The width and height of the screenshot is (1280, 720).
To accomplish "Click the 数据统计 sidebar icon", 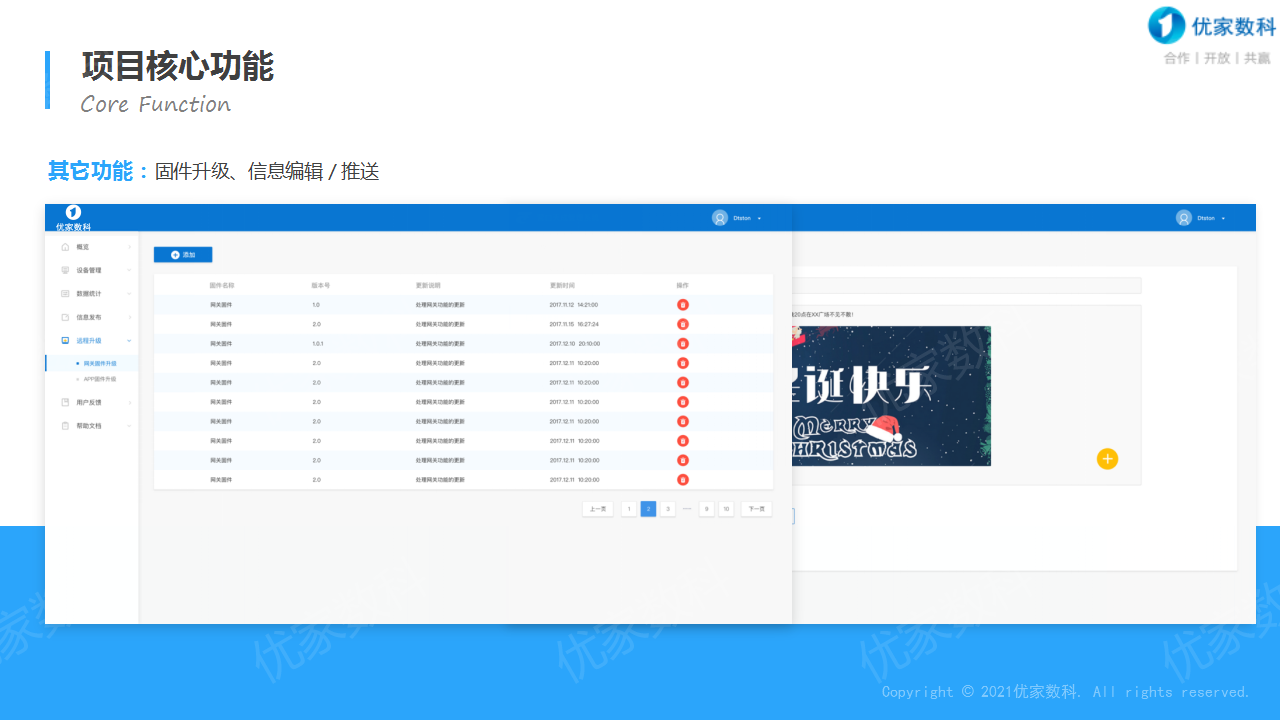I will [65, 294].
